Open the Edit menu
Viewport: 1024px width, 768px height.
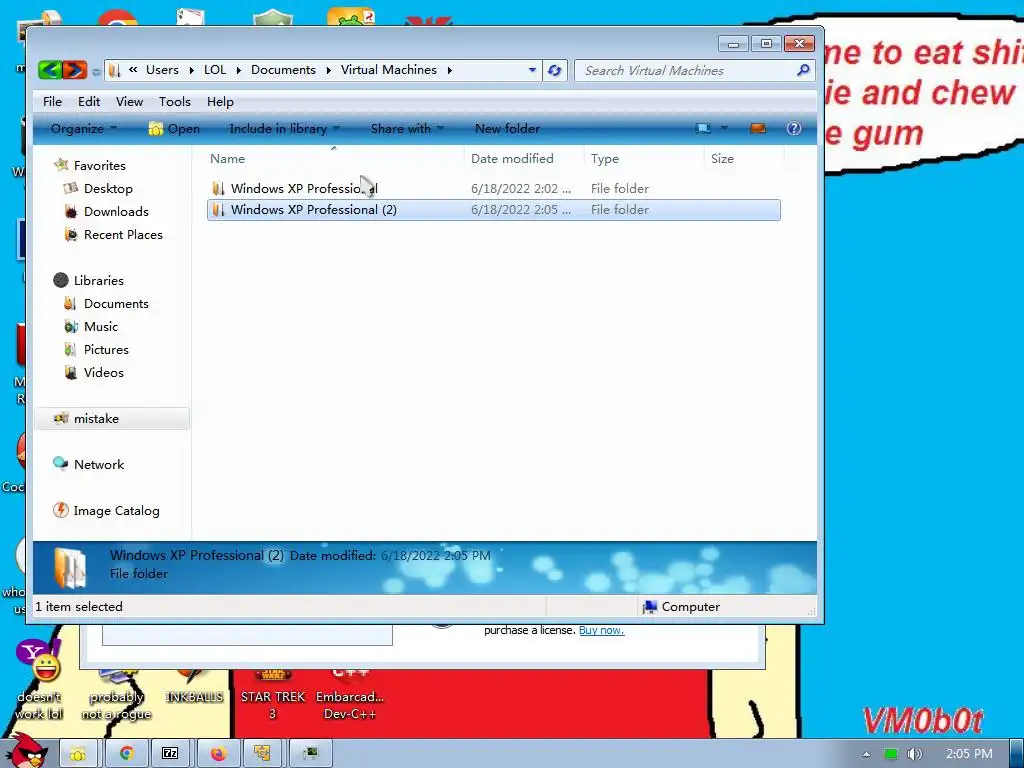click(x=89, y=102)
